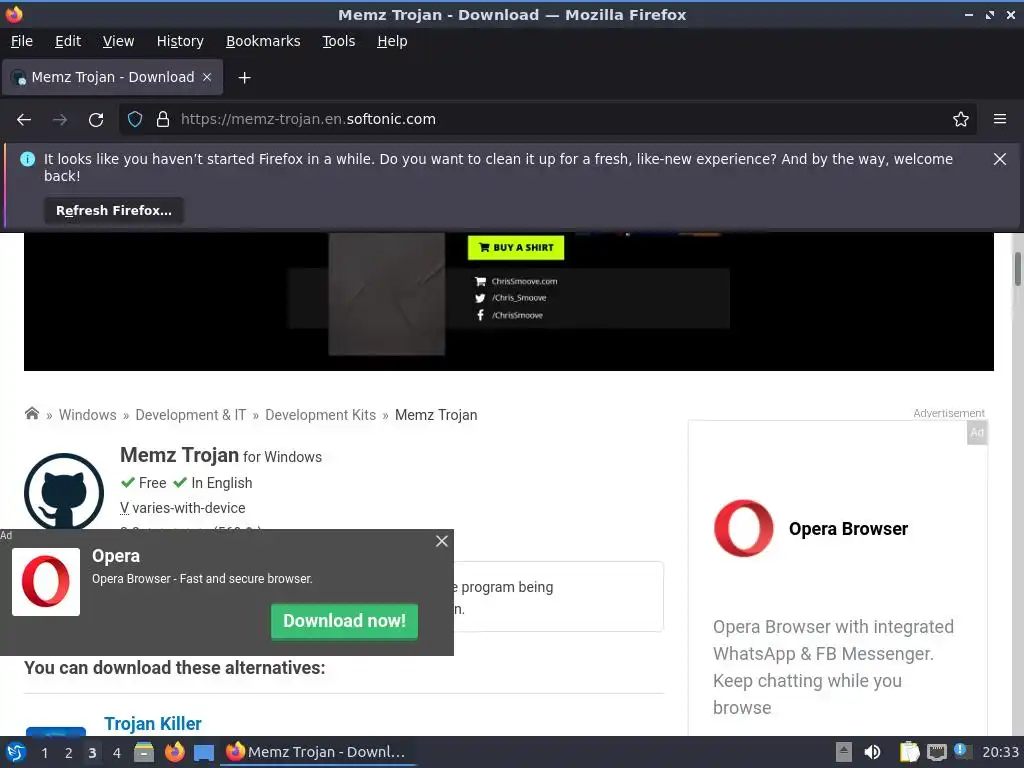The width and height of the screenshot is (1024, 768).
Task: Open the Development & IT breadcrumb link
Action: click(x=191, y=415)
